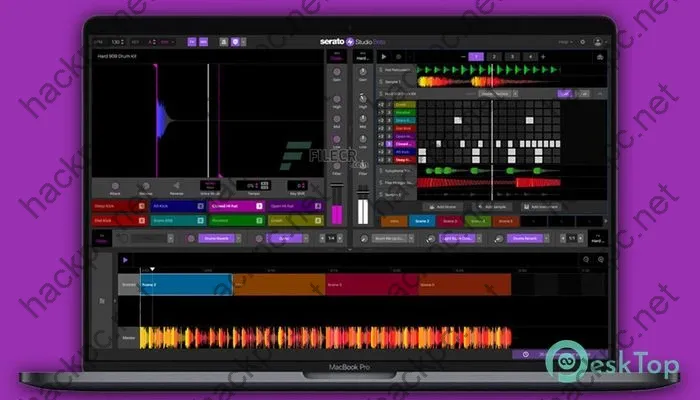Click the minus icon before pattern 1

[463, 57]
